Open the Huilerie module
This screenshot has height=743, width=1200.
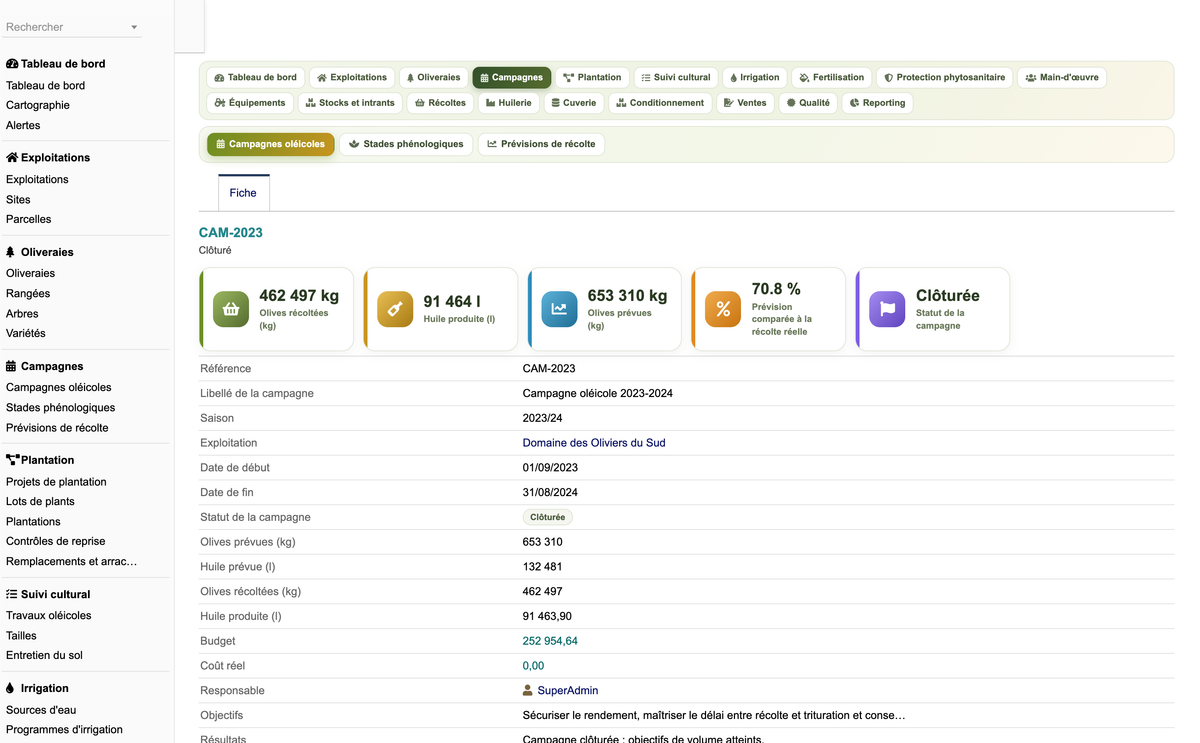coord(508,102)
